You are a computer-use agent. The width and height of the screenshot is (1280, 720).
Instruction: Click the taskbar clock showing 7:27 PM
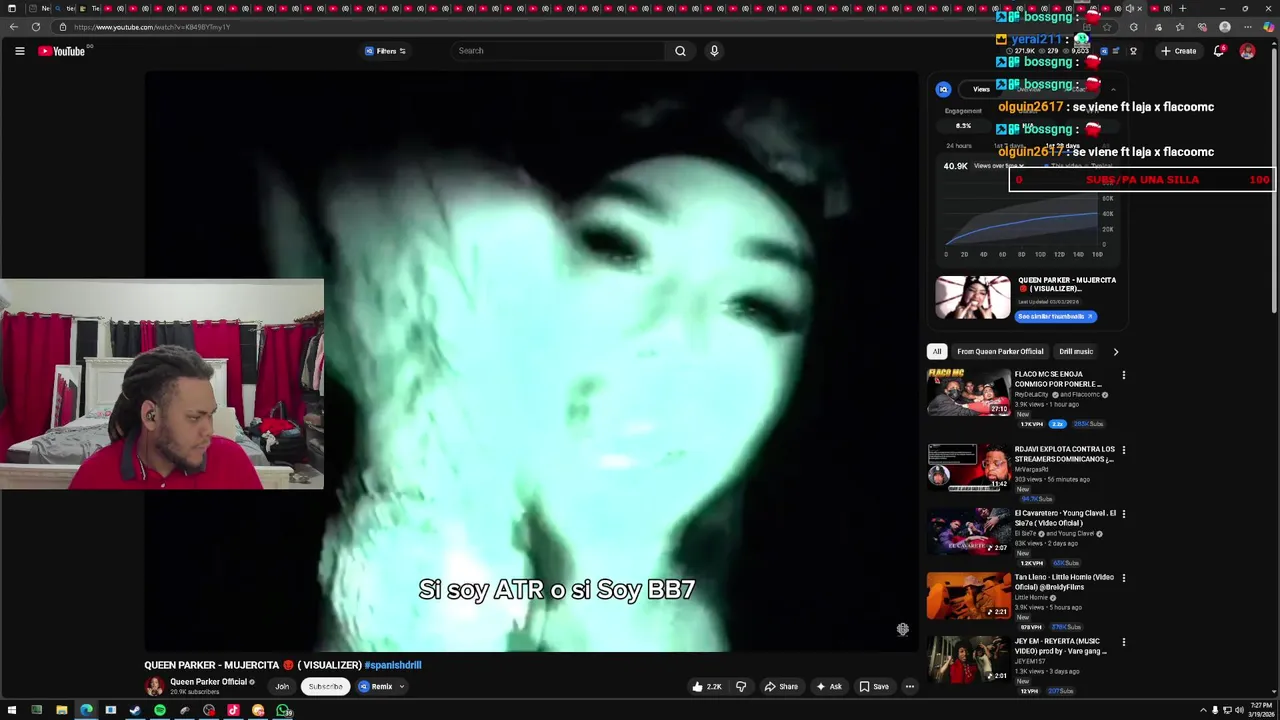click(x=1262, y=711)
